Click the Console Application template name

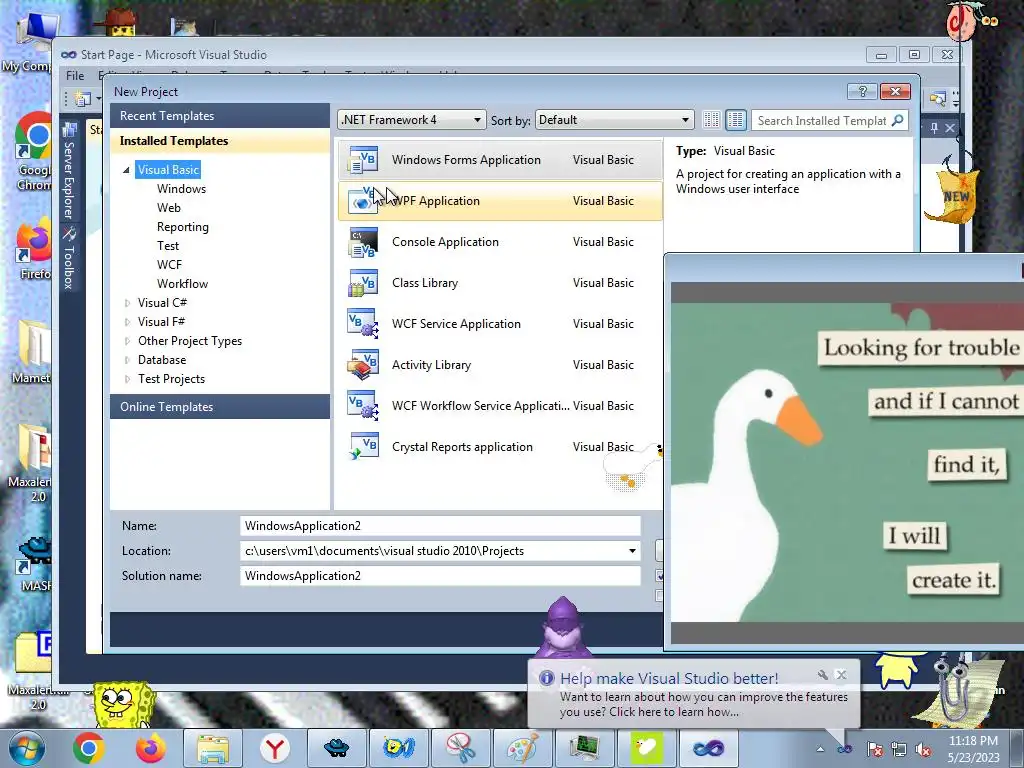(x=445, y=242)
